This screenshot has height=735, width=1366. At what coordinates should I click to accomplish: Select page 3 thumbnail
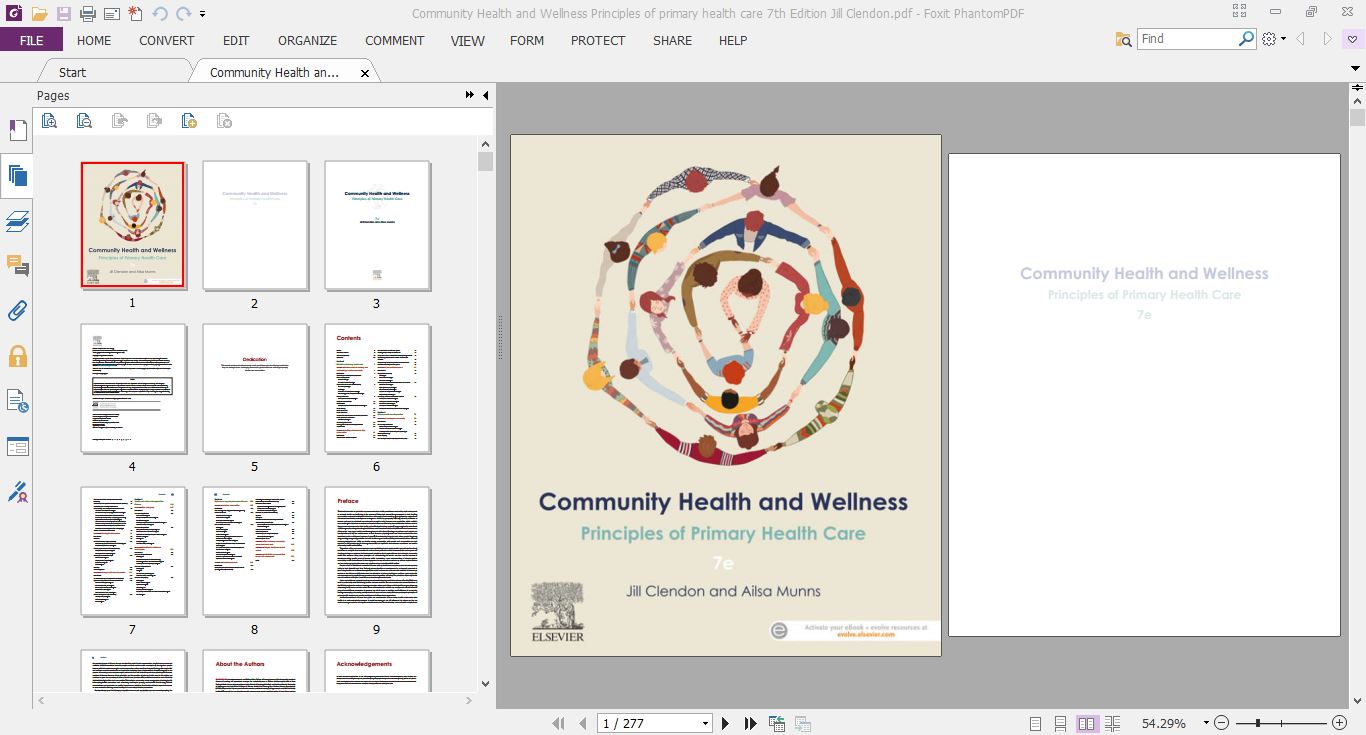click(x=377, y=225)
